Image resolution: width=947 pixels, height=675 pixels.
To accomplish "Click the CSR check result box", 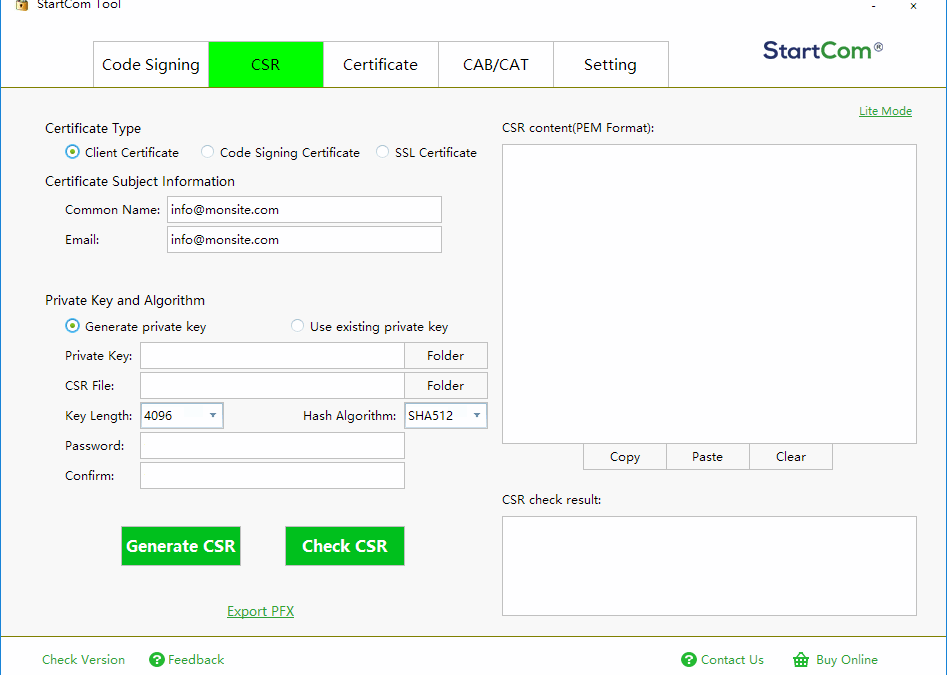I will point(709,566).
